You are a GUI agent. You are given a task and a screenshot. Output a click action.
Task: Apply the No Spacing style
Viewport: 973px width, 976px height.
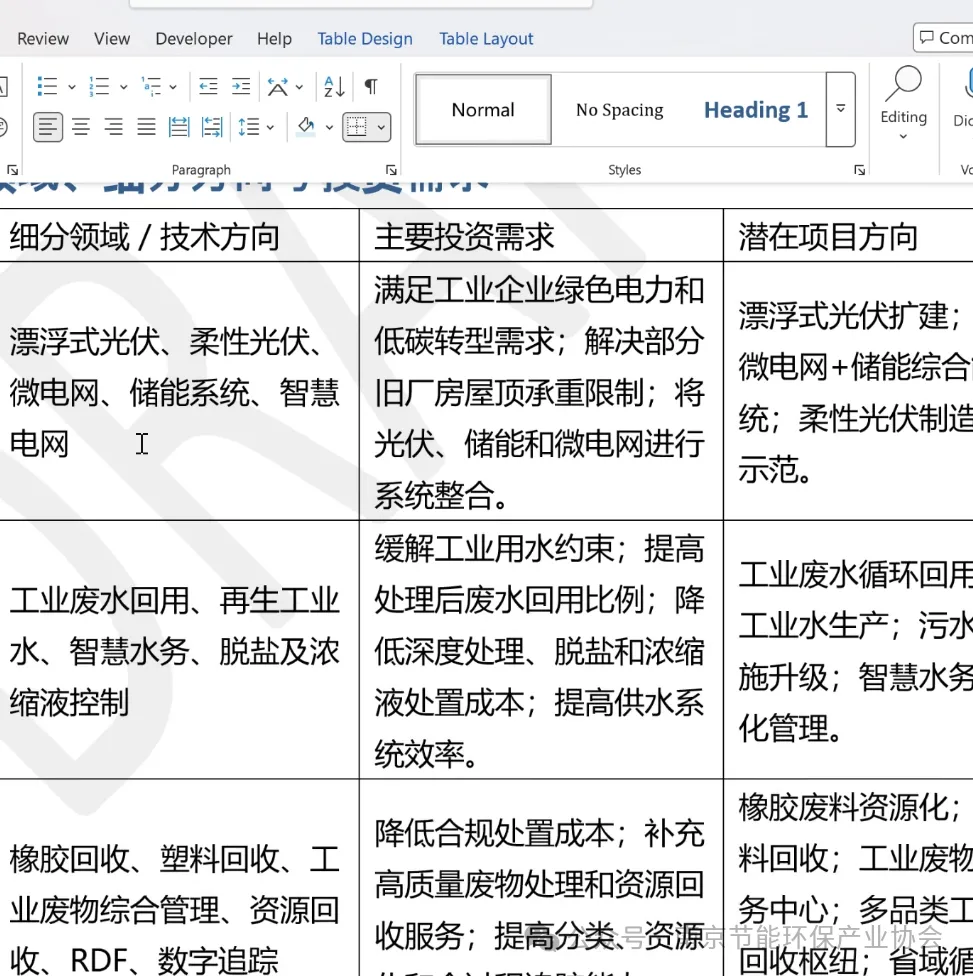point(619,110)
